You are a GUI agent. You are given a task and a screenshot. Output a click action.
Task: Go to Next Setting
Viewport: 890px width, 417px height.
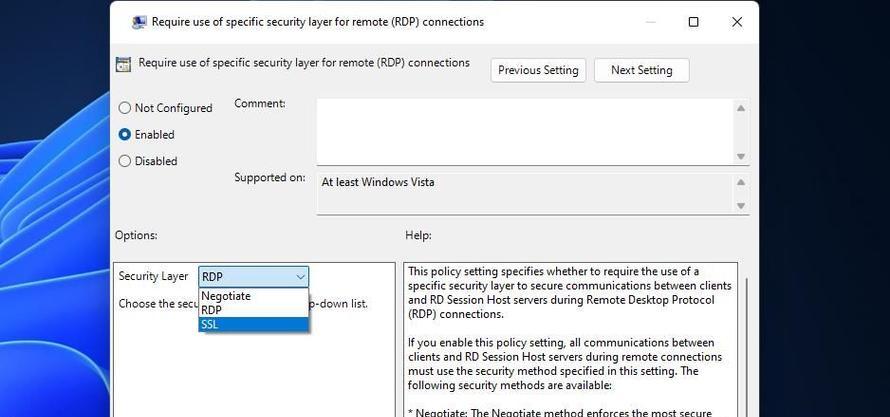click(x=641, y=70)
